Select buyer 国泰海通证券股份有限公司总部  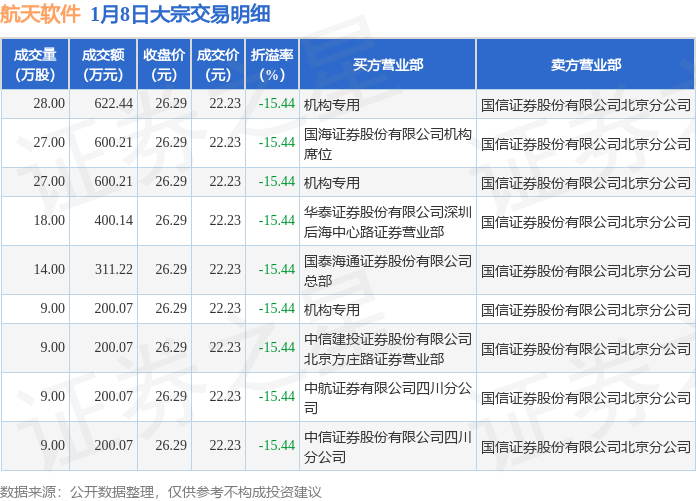click(388, 271)
